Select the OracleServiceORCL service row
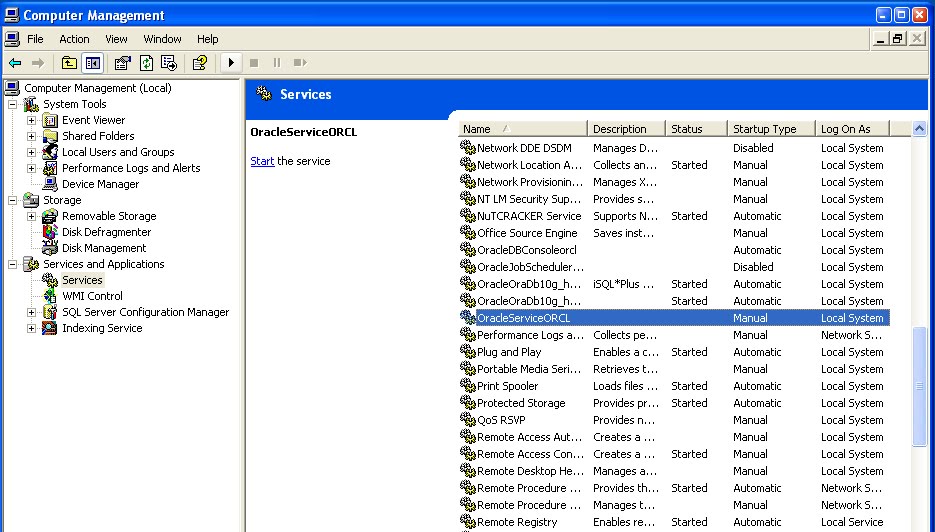The image size is (935, 532). [674, 318]
